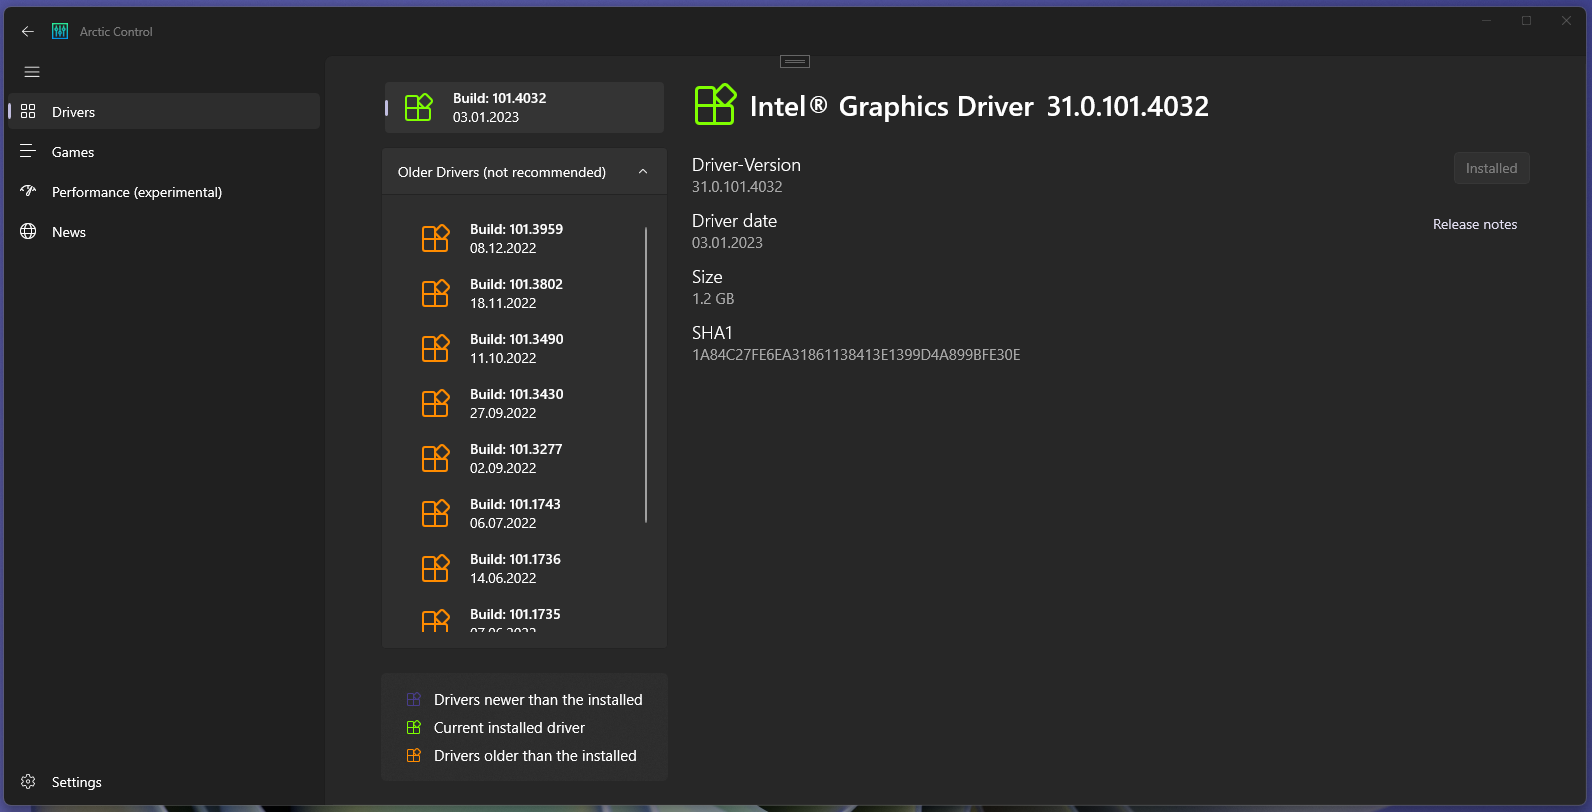Click the Driver date value 03.01.2023

click(x=727, y=243)
